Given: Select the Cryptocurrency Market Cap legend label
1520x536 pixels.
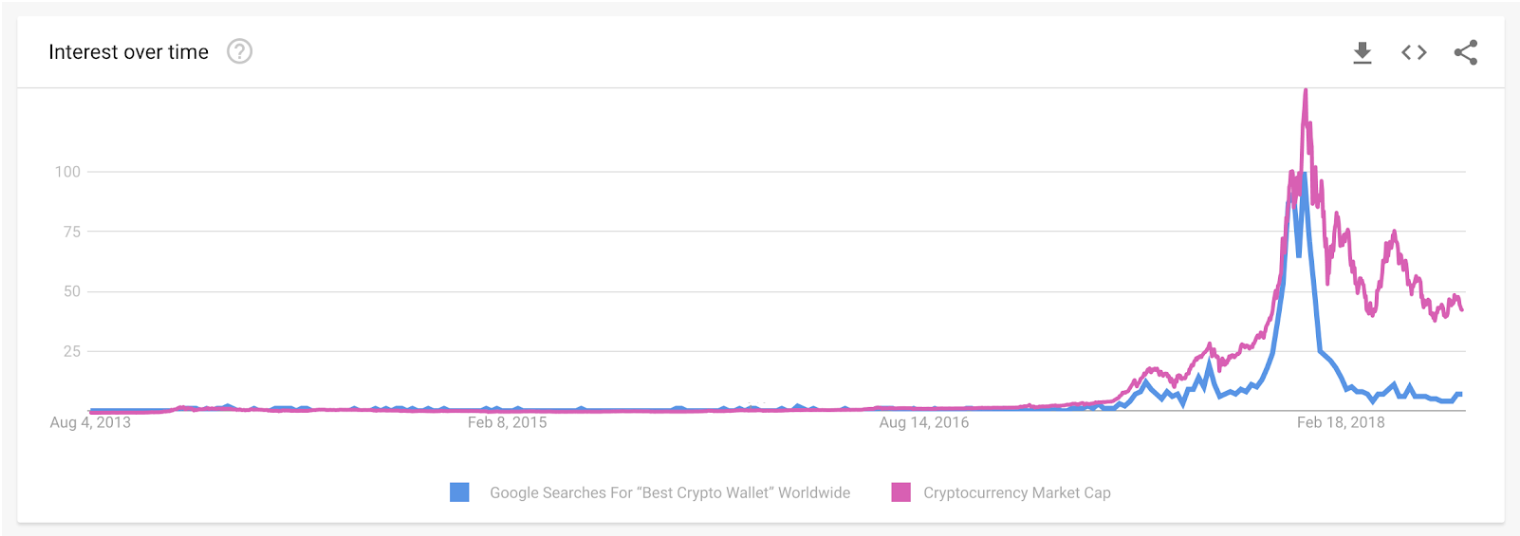Looking at the screenshot, I should click(x=1017, y=492).
